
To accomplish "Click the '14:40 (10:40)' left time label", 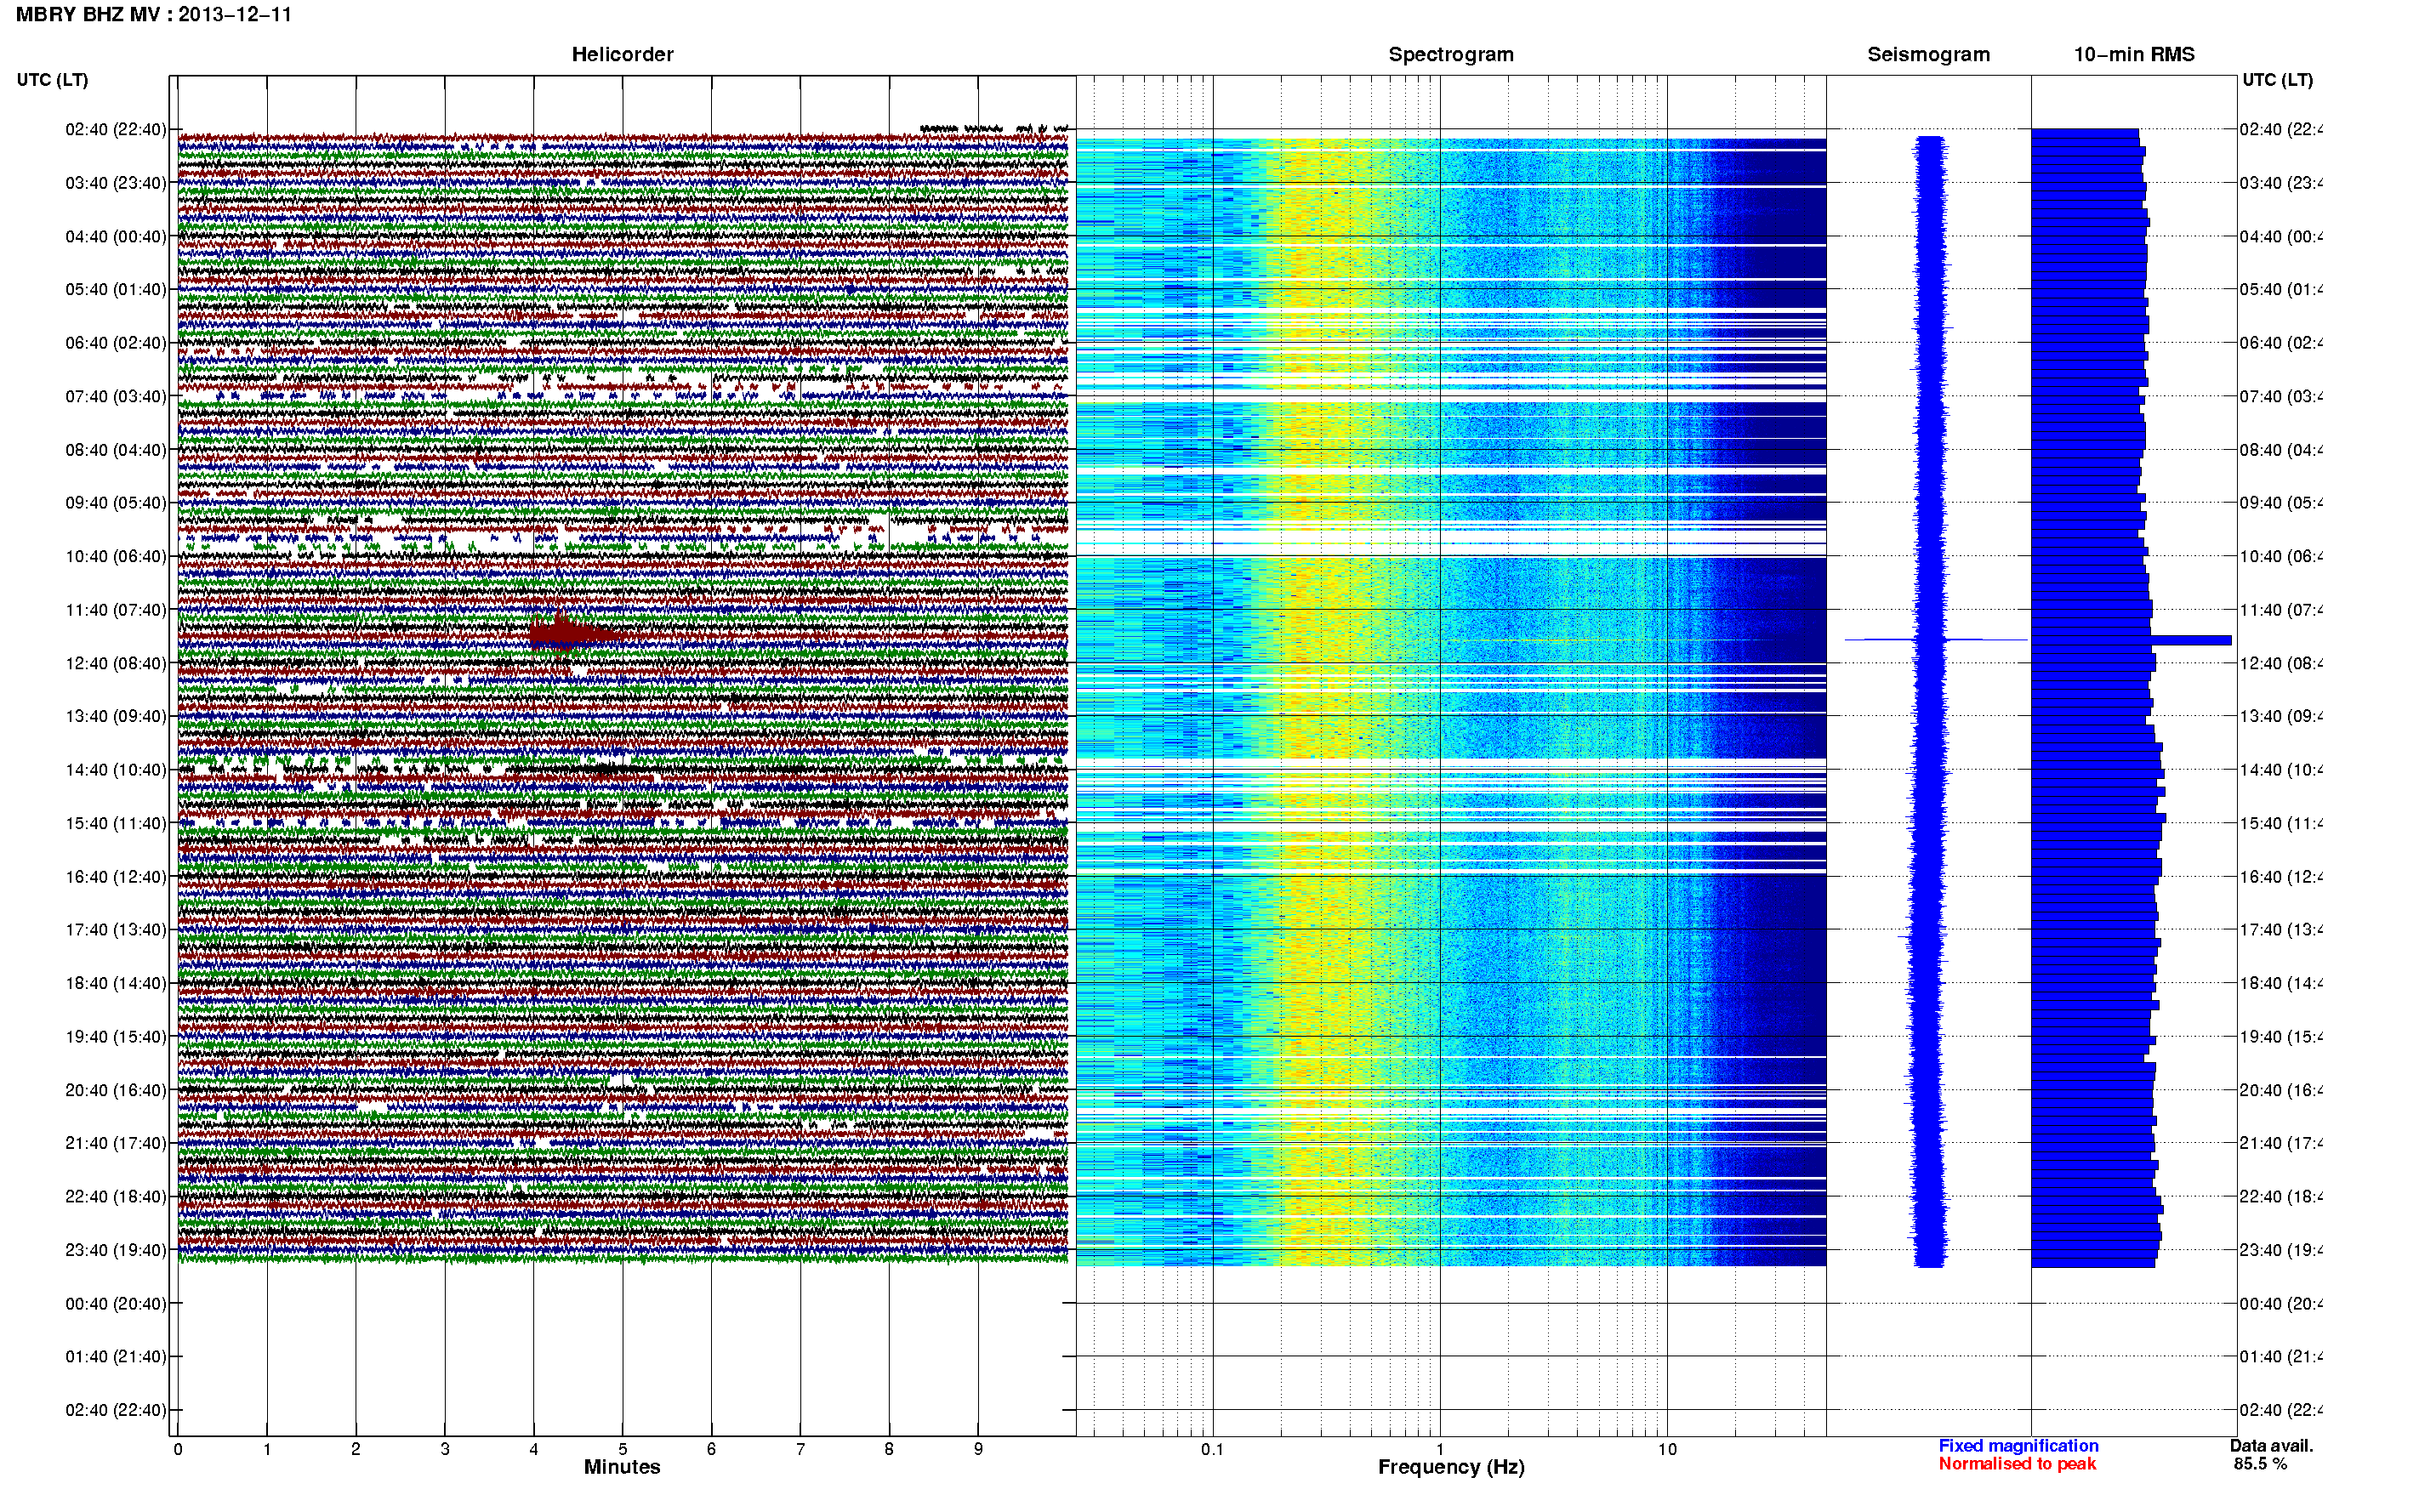I will (116, 770).
